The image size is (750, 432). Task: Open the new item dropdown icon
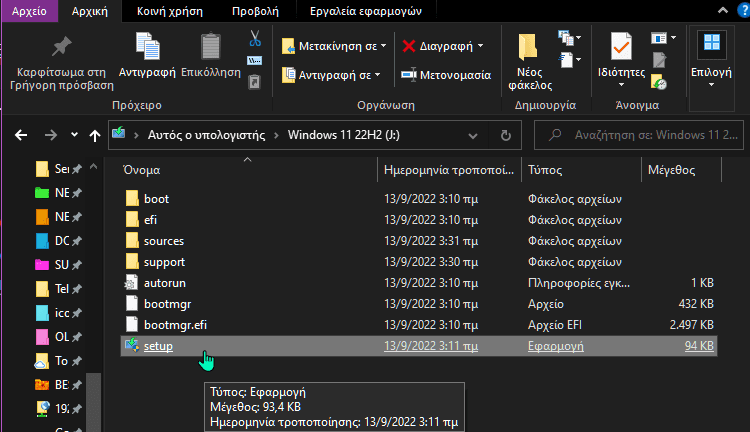tap(569, 38)
